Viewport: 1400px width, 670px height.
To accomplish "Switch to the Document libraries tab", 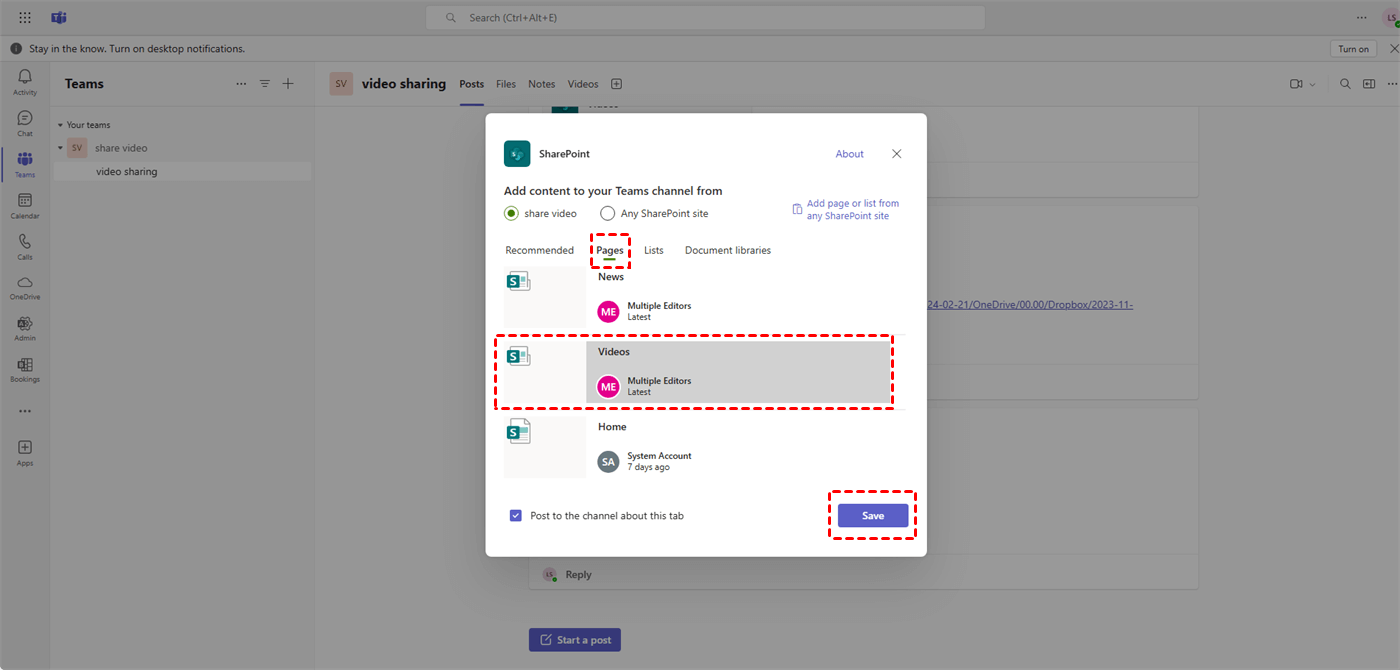I will 728,250.
